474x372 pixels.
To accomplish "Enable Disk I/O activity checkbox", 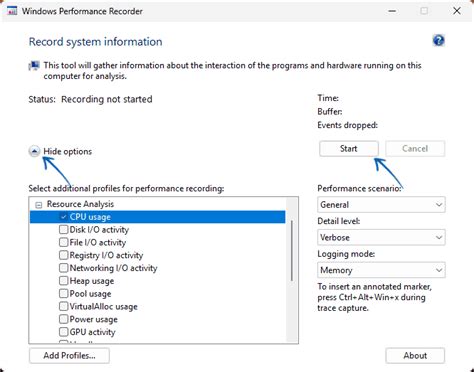I will pyautogui.click(x=63, y=230).
